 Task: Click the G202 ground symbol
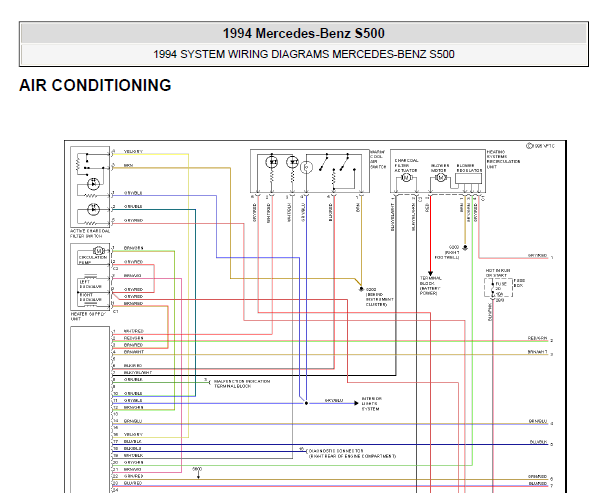[x=361, y=289]
